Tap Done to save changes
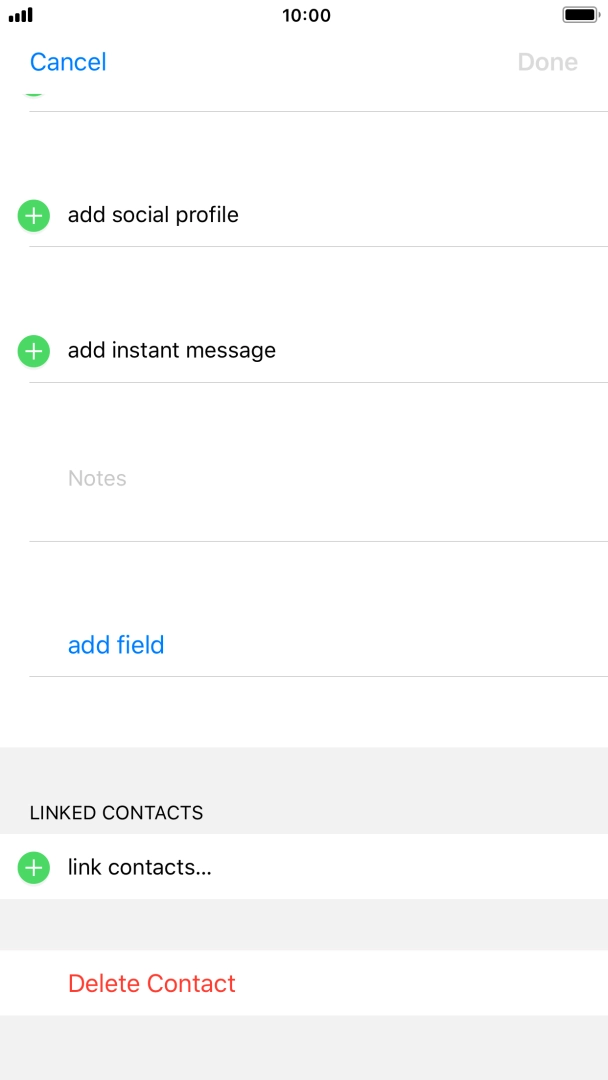The width and height of the screenshot is (608, 1080). coord(547,61)
